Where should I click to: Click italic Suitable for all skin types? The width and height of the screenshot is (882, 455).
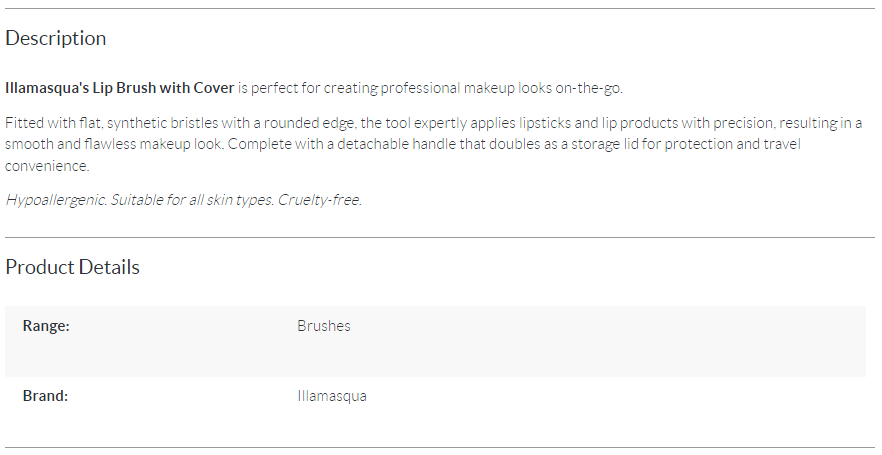(192, 200)
